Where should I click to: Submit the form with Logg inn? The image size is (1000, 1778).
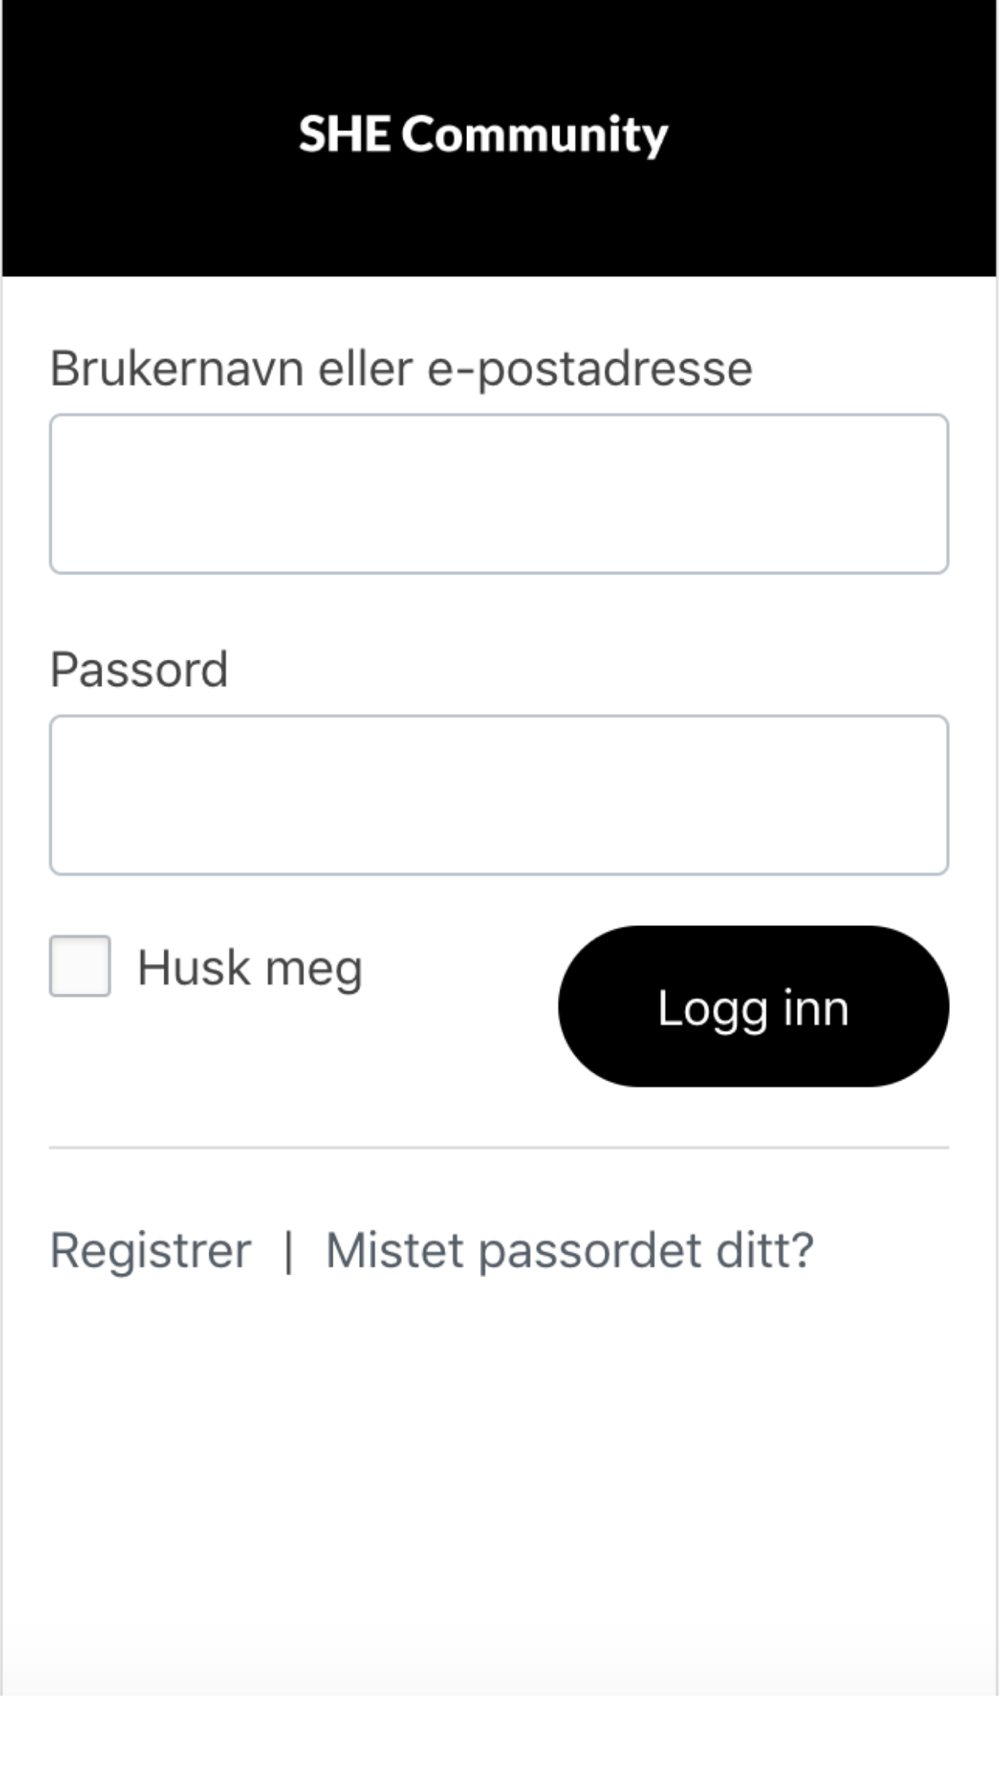tap(753, 1006)
